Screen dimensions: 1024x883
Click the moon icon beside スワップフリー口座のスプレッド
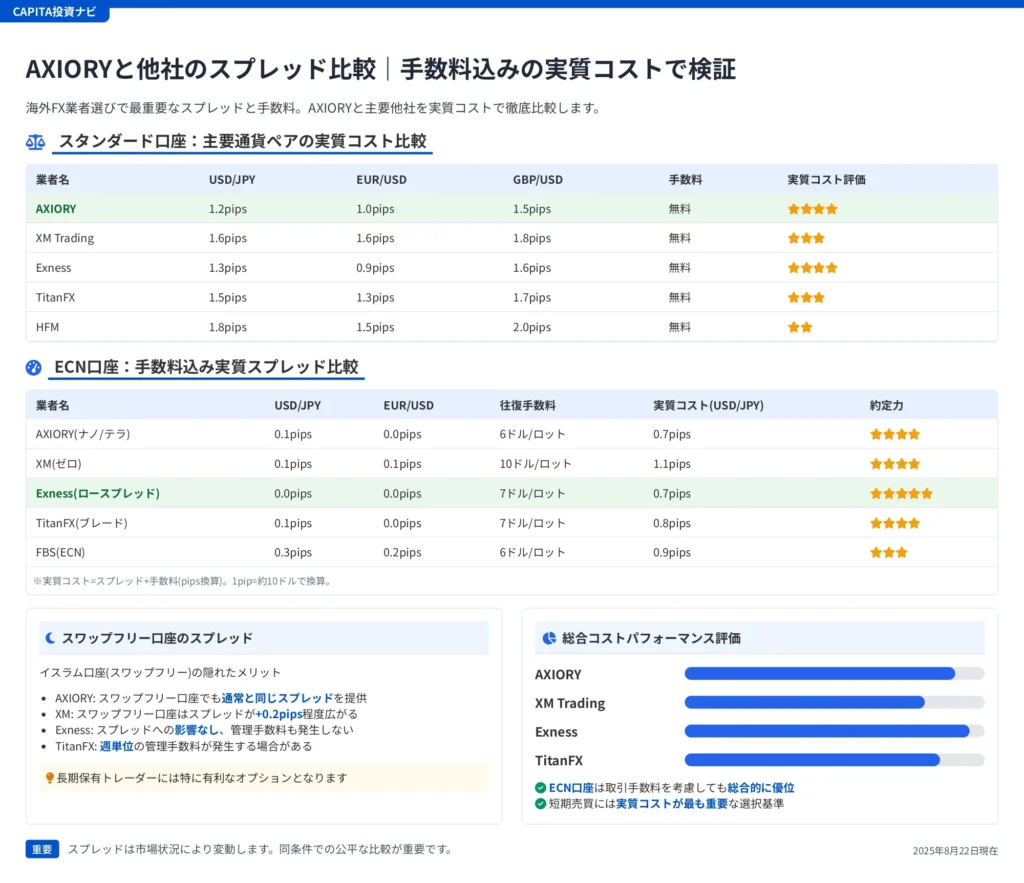(50, 638)
